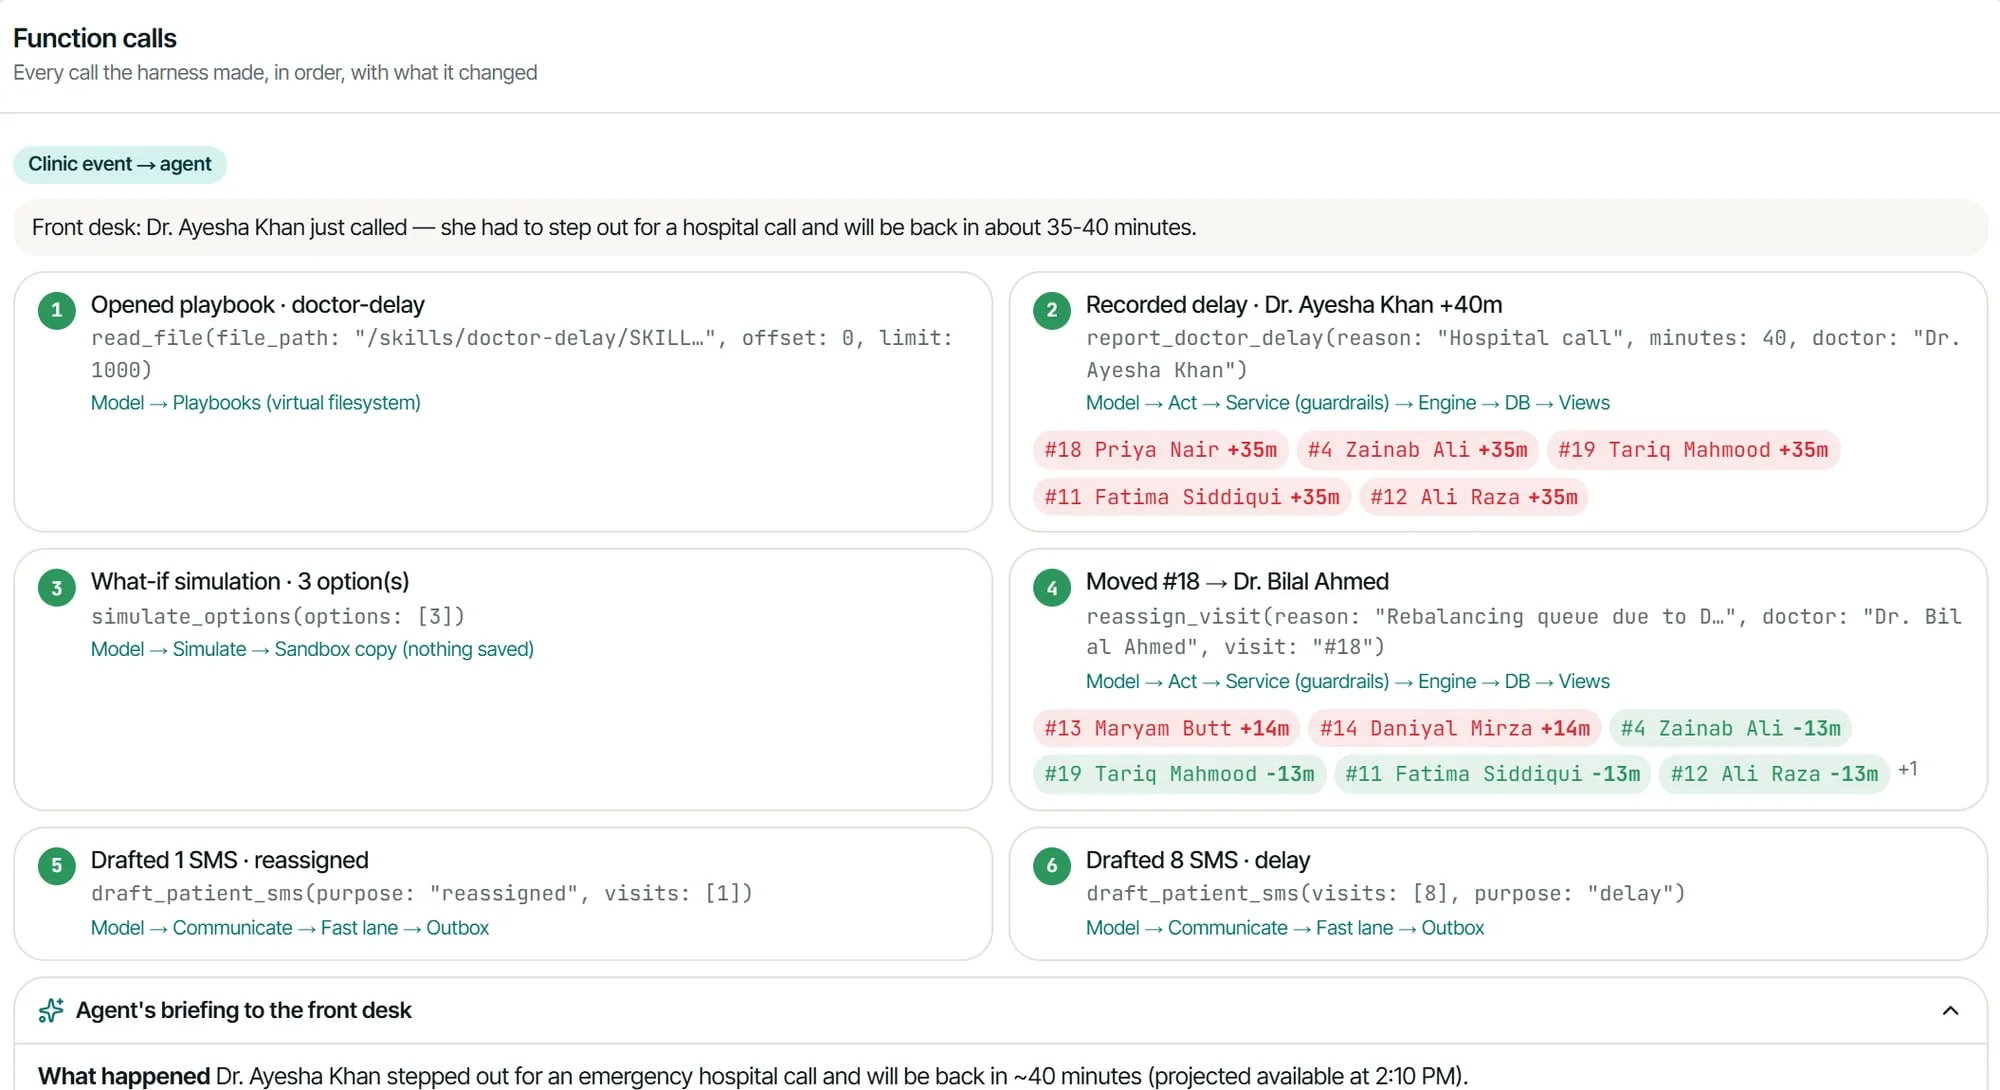The width and height of the screenshot is (2000, 1090).
Task: Click the read_file call code in card 1
Action: click(521, 354)
